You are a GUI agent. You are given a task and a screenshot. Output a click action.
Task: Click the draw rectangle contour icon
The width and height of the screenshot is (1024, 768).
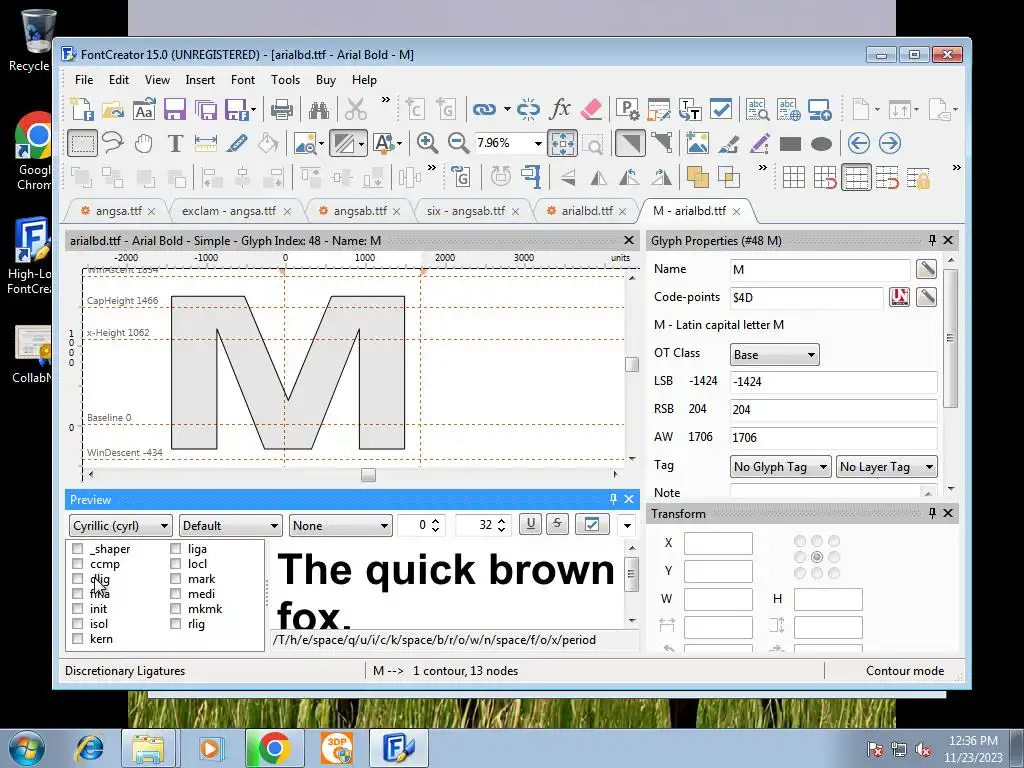[x=790, y=144]
